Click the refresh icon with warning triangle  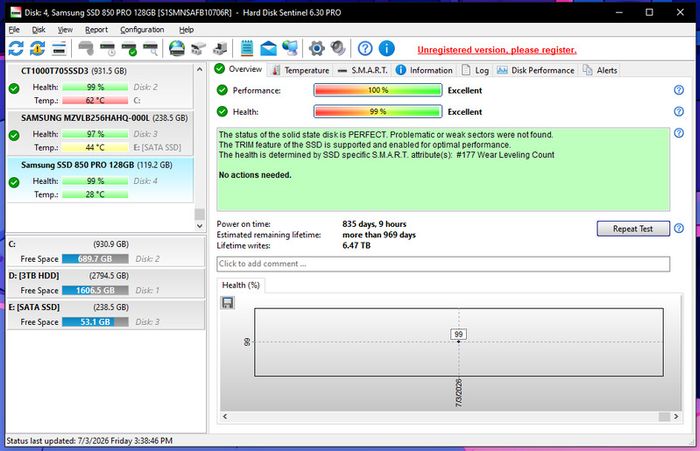[x=38, y=48]
